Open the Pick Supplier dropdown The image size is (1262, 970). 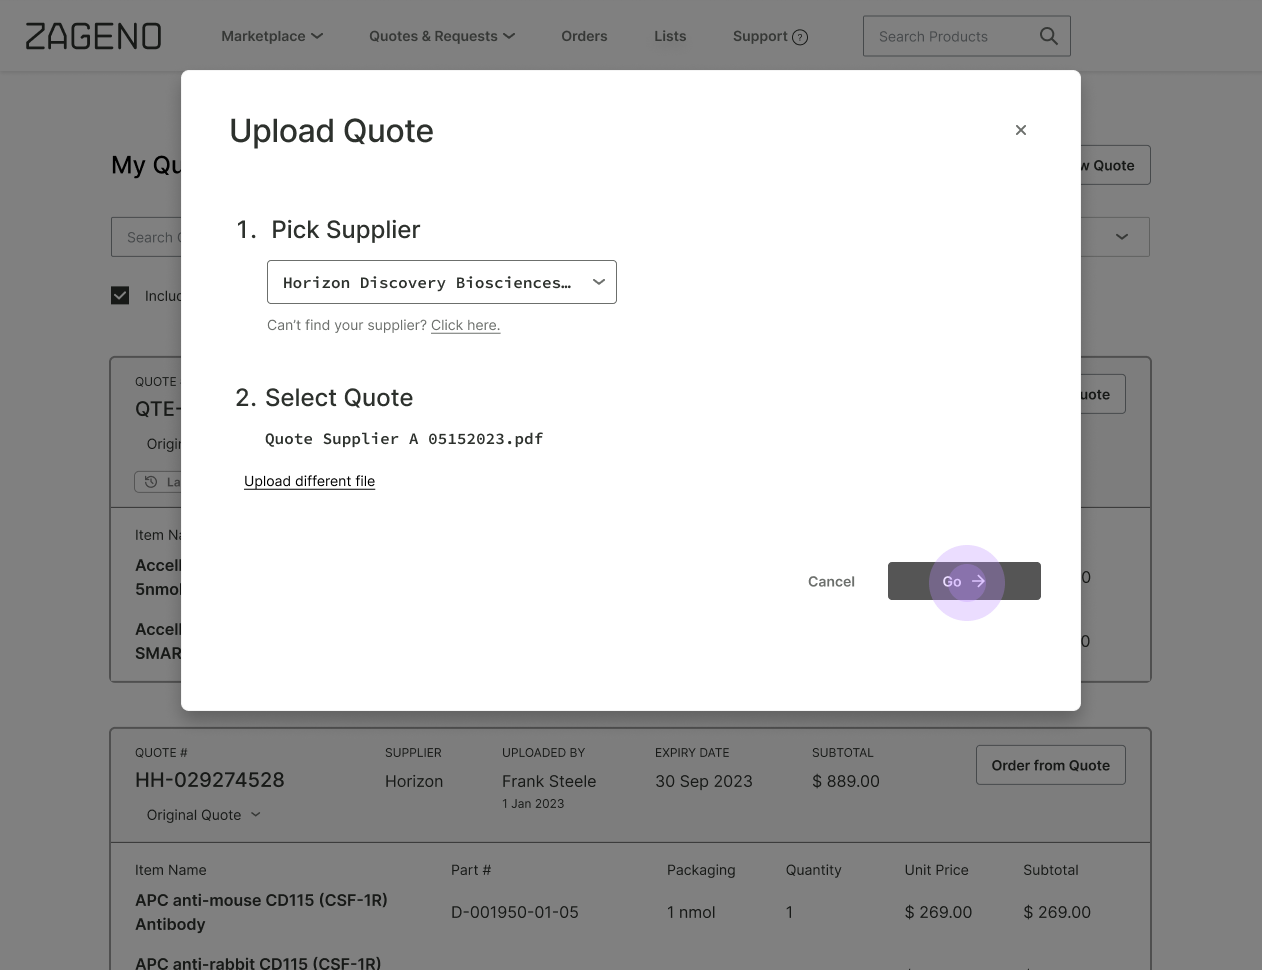tap(442, 282)
